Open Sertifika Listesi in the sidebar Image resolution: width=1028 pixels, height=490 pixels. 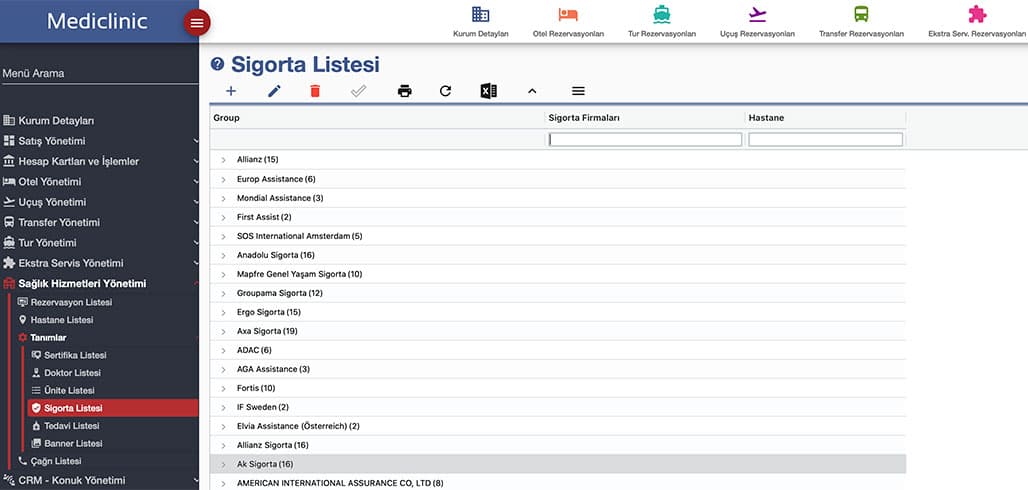75,356
